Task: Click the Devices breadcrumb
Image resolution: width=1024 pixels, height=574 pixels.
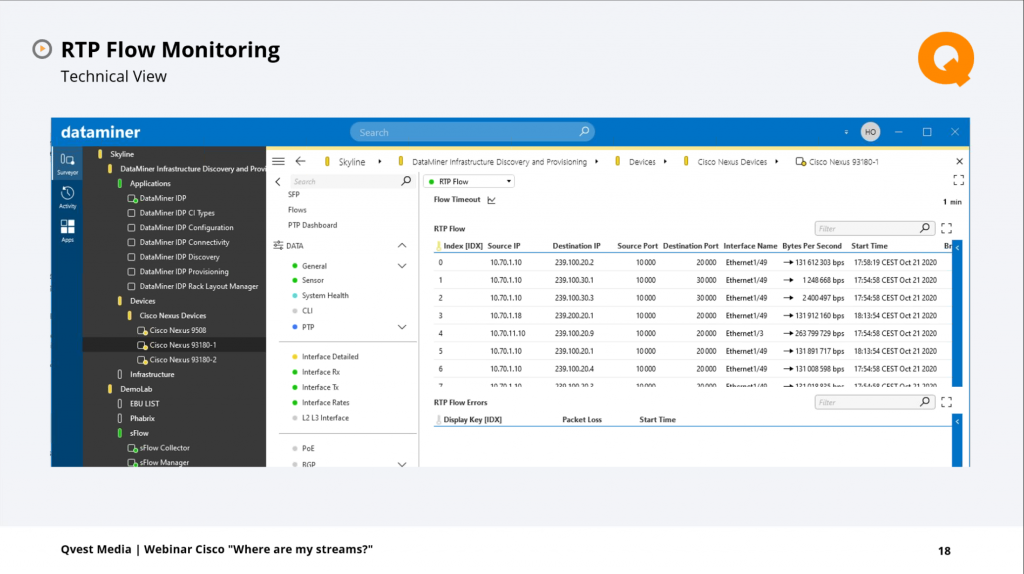Action: point(642,162)
